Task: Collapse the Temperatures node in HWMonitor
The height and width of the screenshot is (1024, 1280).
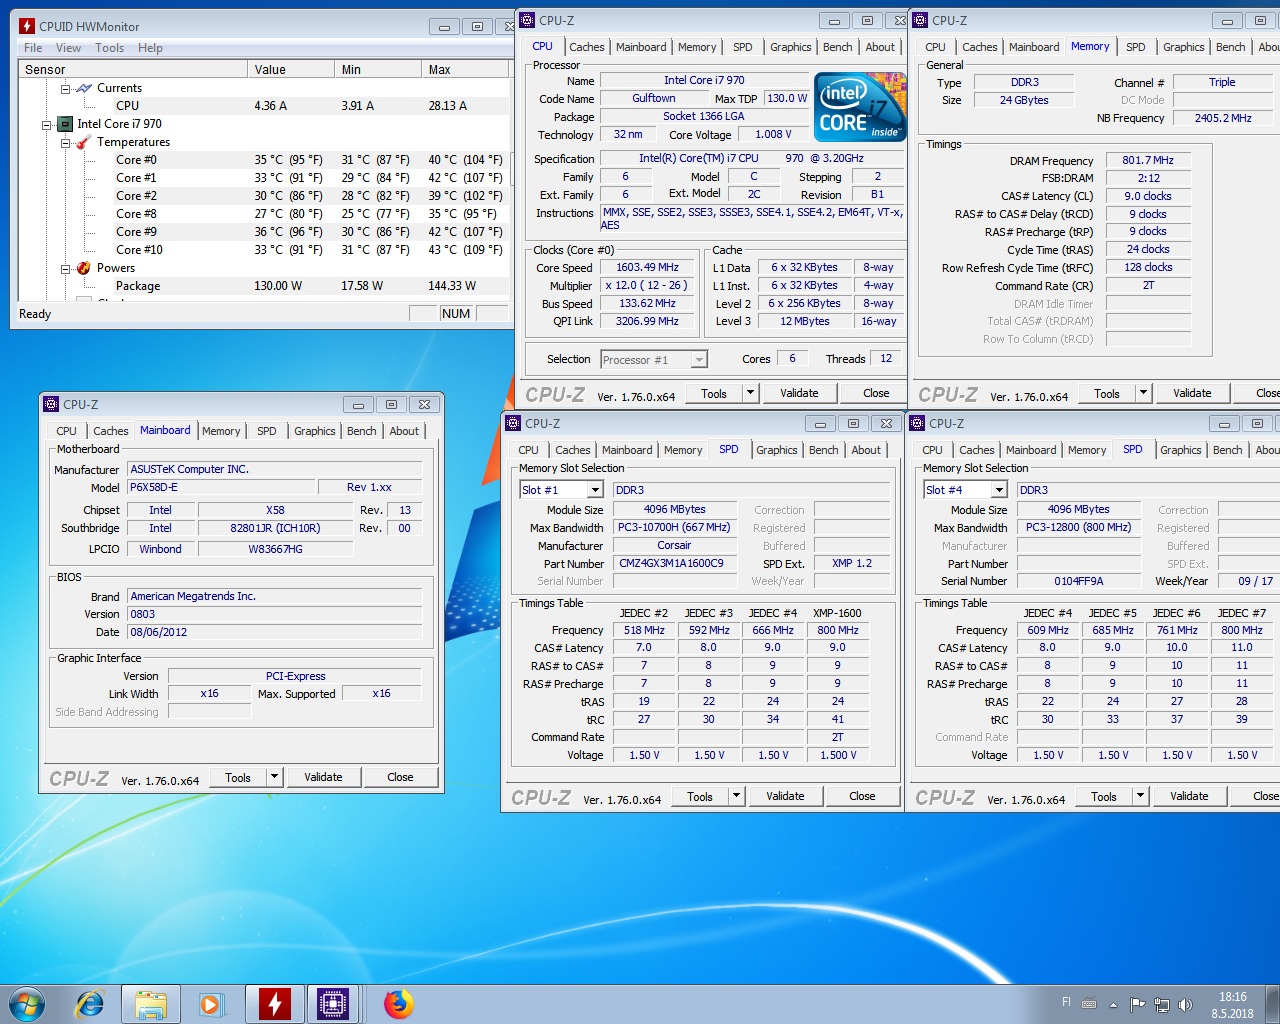Action: tap(65, 142)
